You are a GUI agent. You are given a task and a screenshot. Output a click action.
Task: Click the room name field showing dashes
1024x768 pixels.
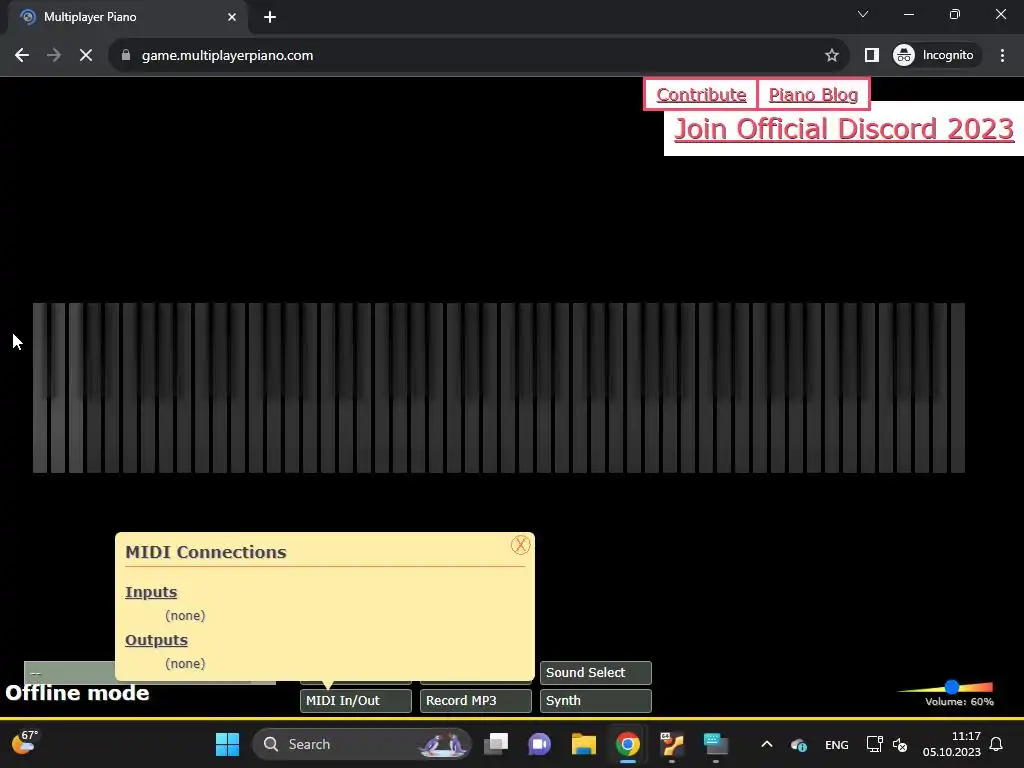[x=69, y=672]
